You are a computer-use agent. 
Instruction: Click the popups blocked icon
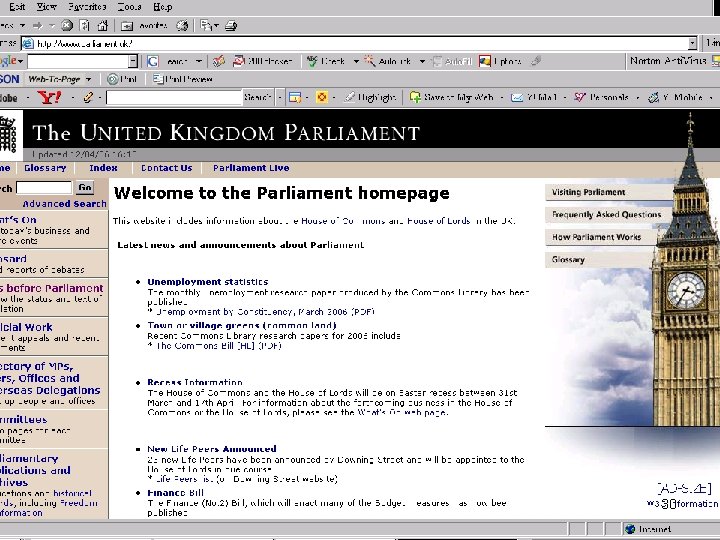tap(238, 61)
